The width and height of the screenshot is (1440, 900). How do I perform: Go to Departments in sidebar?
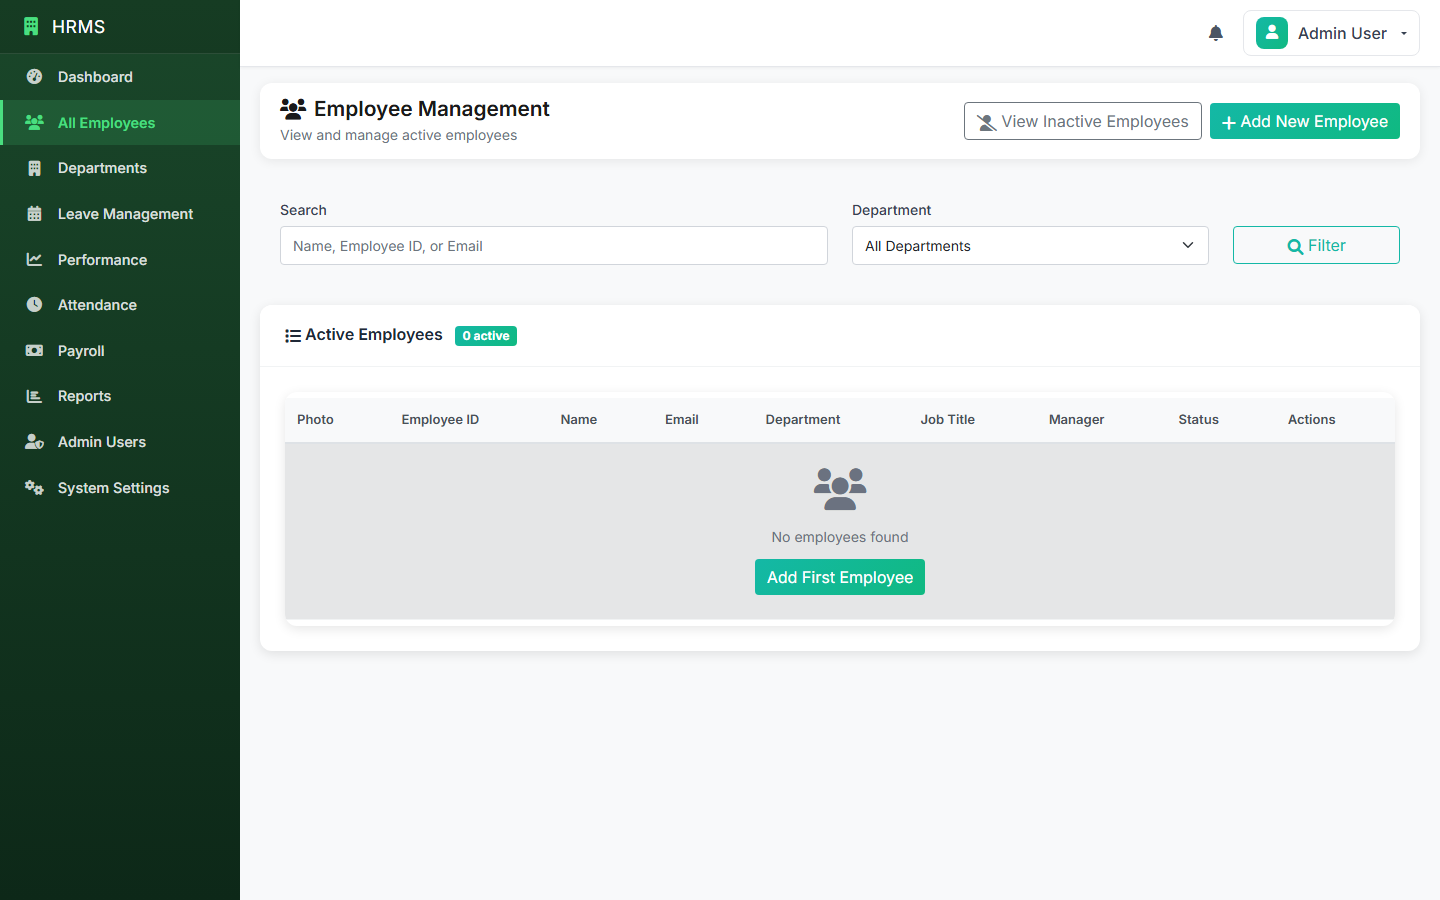coord(120,168)
